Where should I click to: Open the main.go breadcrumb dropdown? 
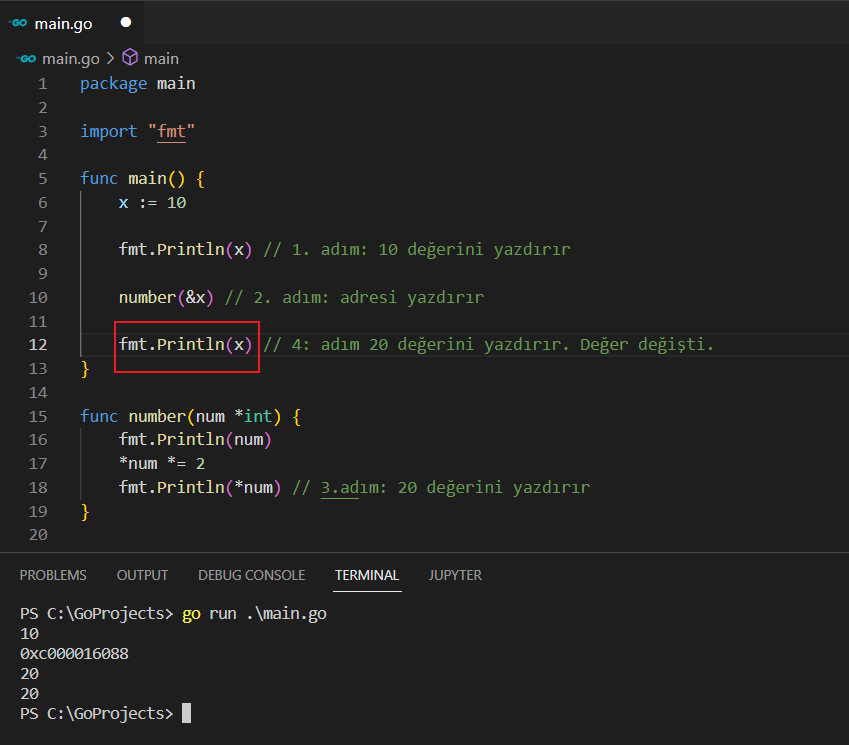pos(70,59)
